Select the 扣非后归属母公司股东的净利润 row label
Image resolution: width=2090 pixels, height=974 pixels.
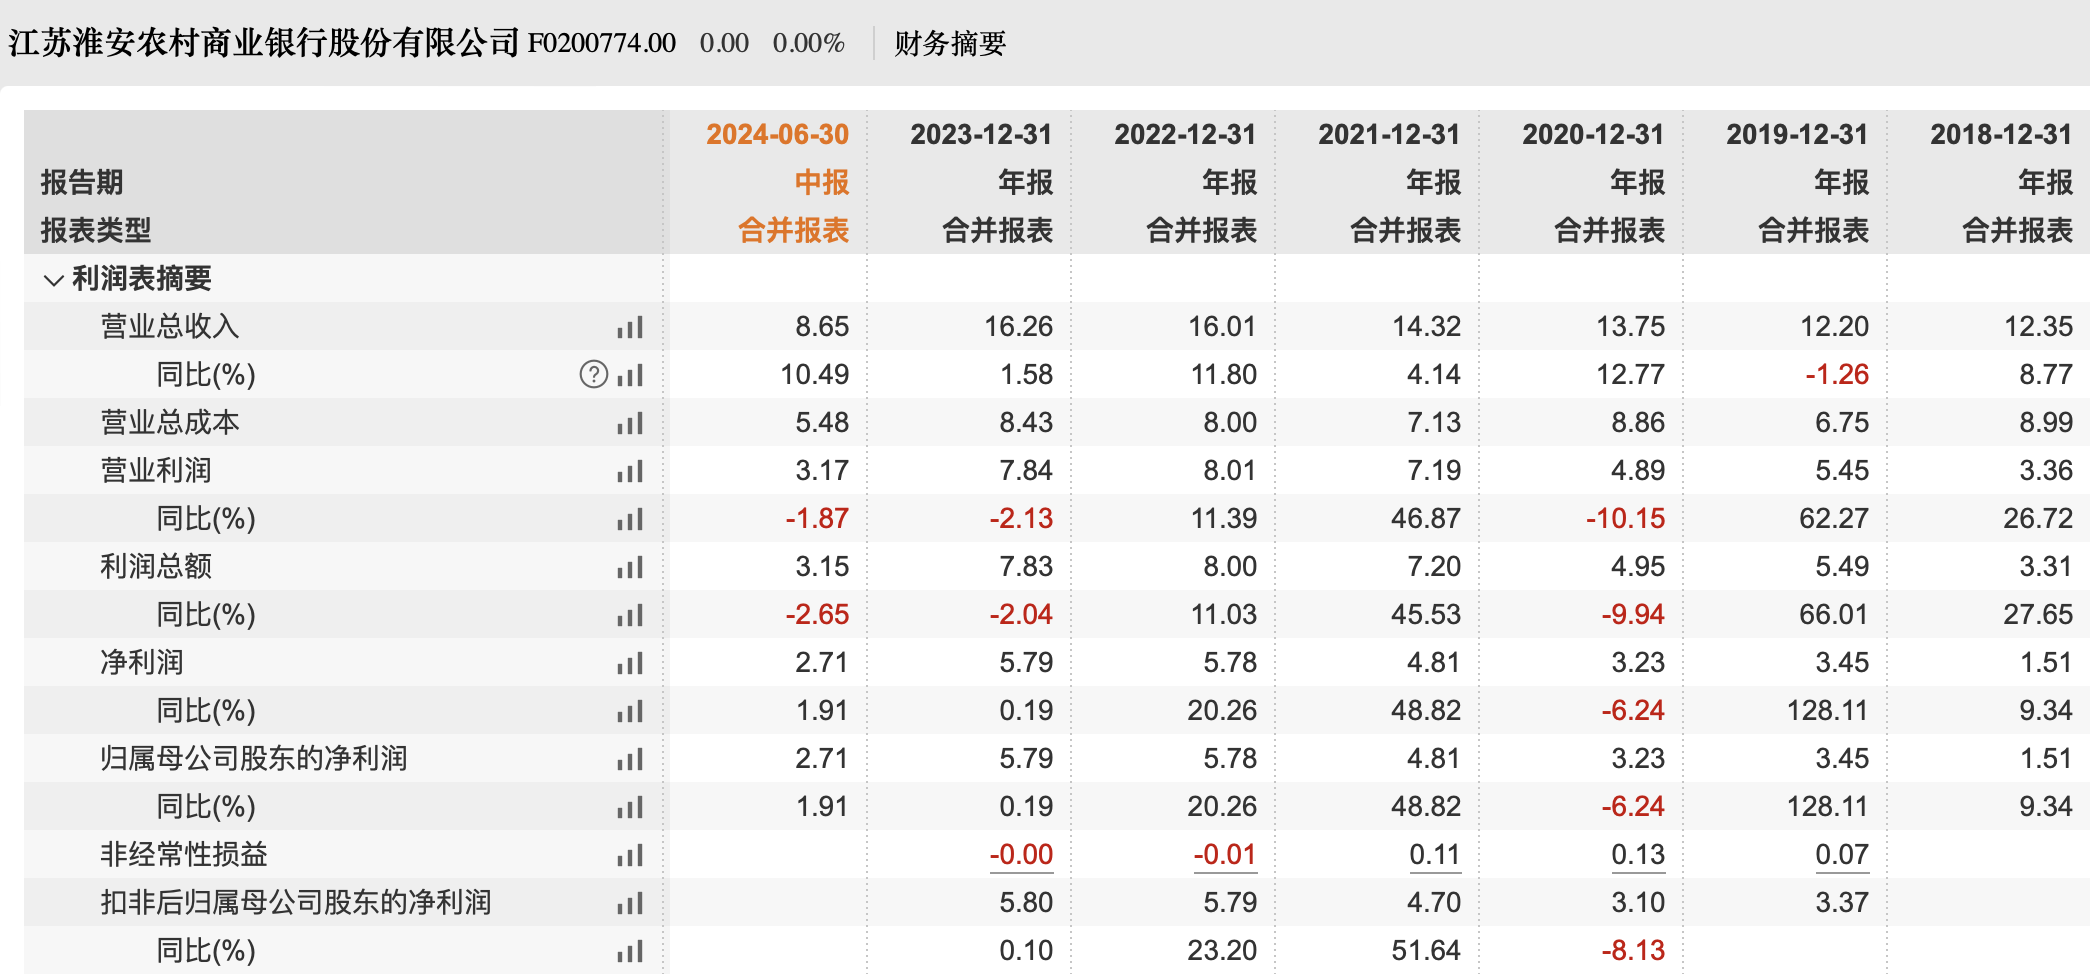296,903
